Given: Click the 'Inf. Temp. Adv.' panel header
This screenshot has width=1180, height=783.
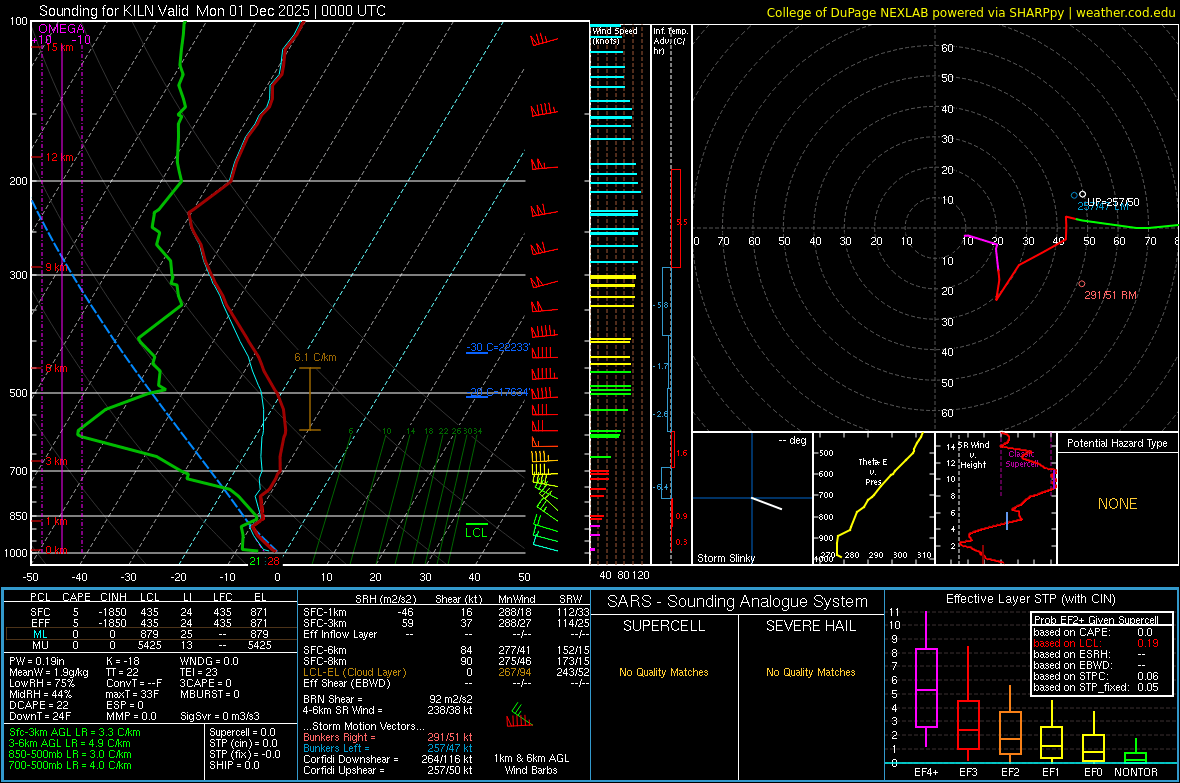Looking at the screenshot, I should click(670, 41).
